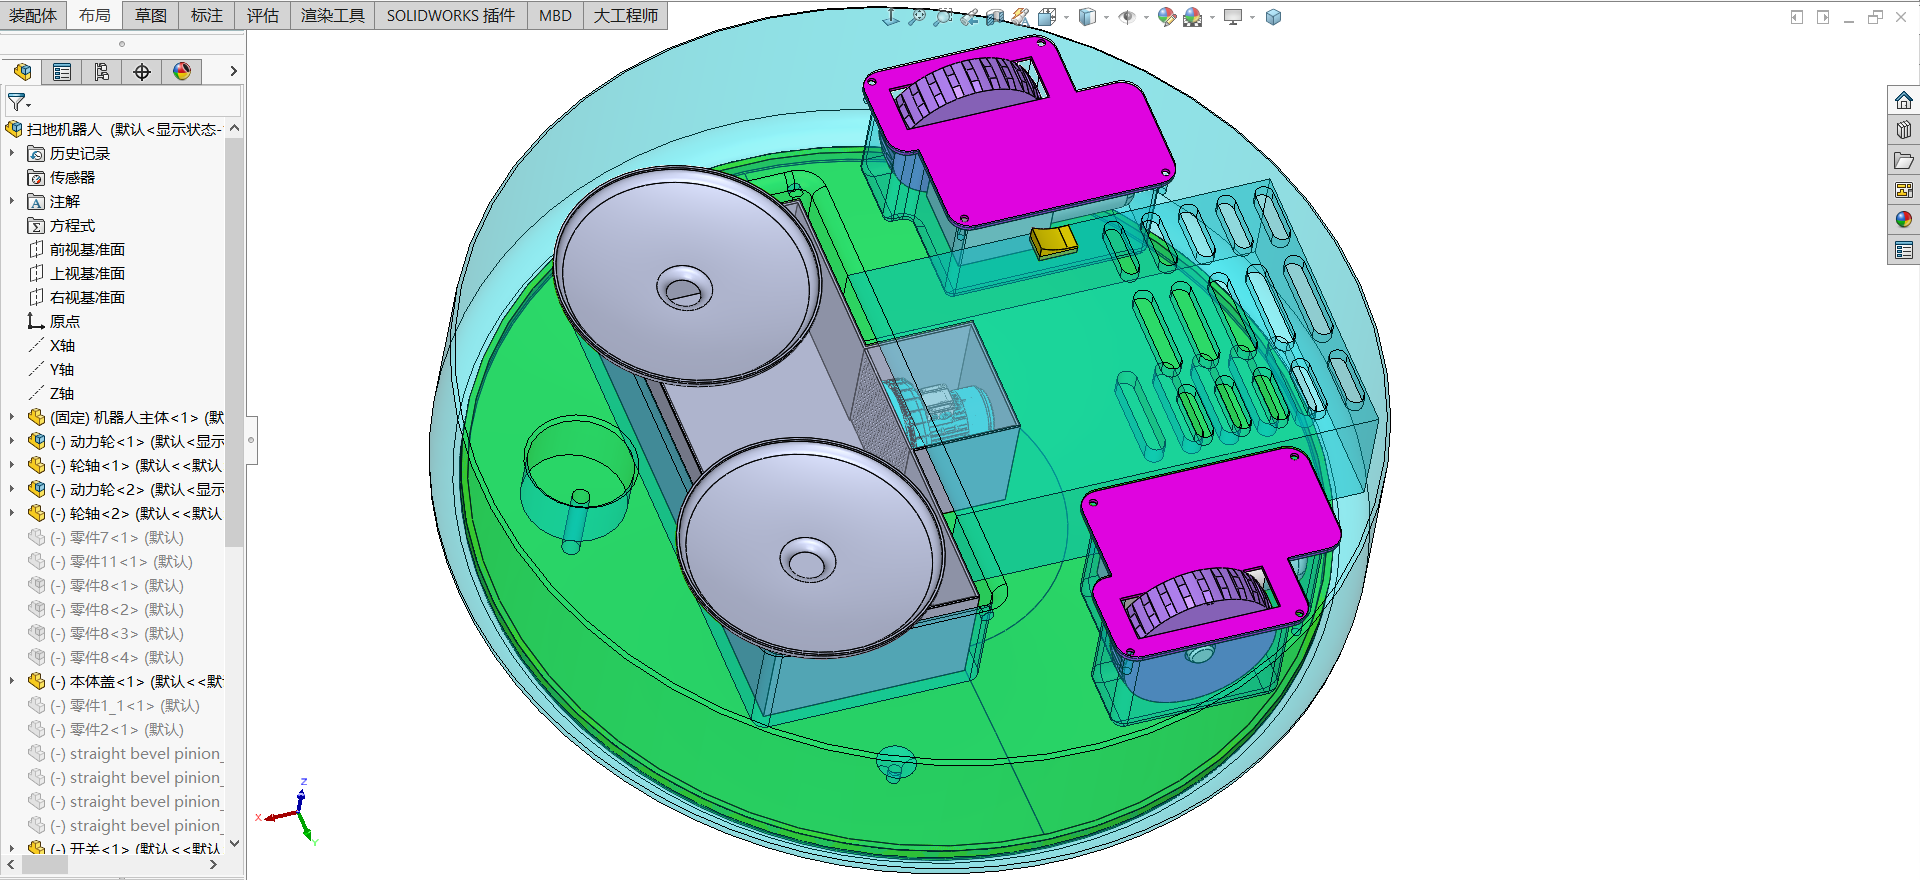Open the View Settings dropdown arrow
Viewport: 1920px width, 880px height.
click(x=1252, y=17)
